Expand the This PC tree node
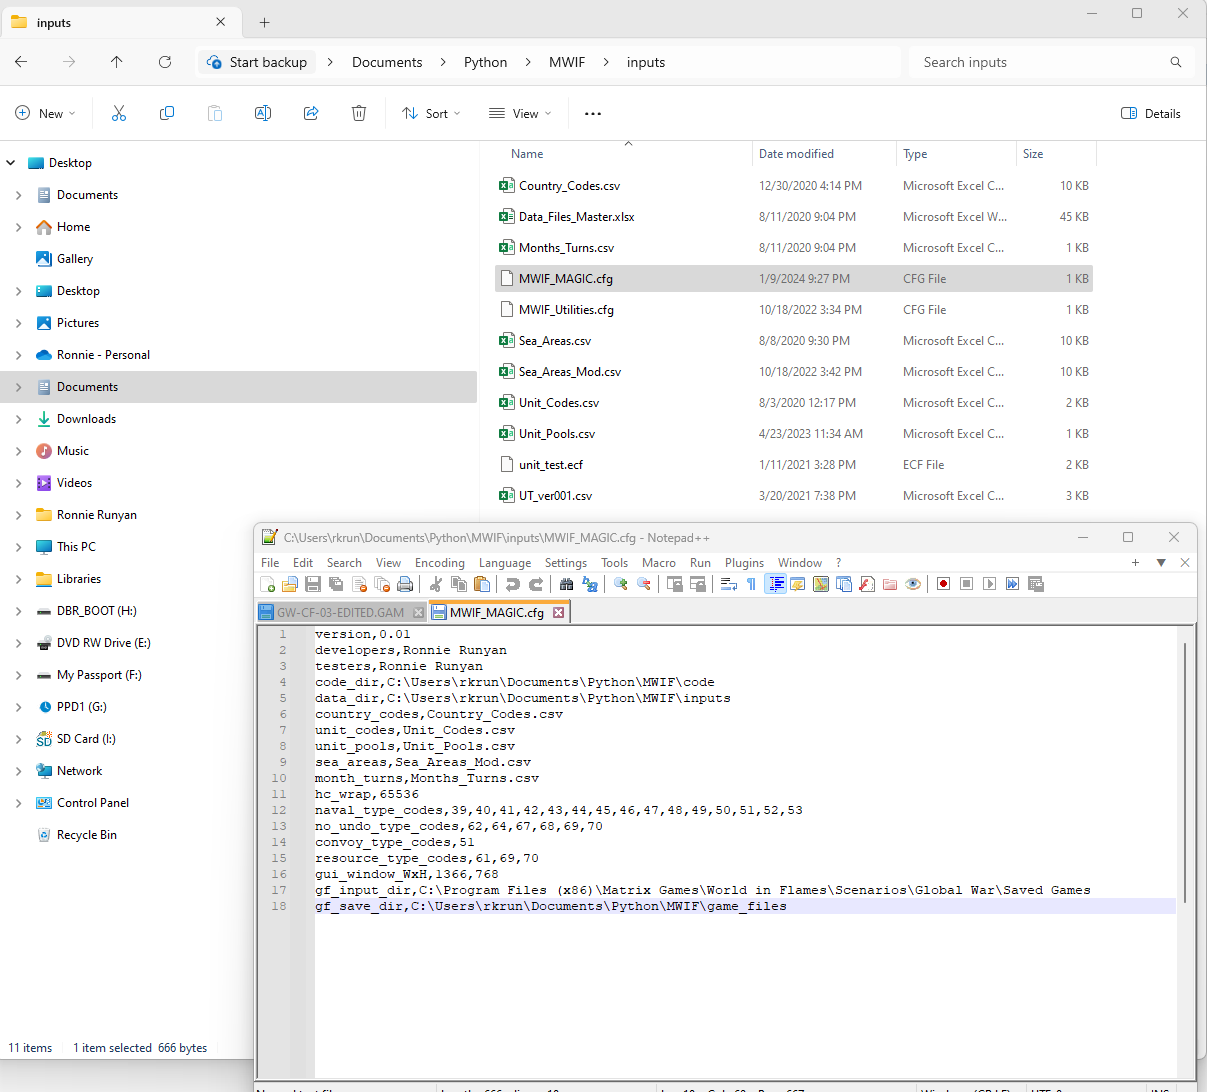1207x1092 pixels. click(x=18, y=547)
